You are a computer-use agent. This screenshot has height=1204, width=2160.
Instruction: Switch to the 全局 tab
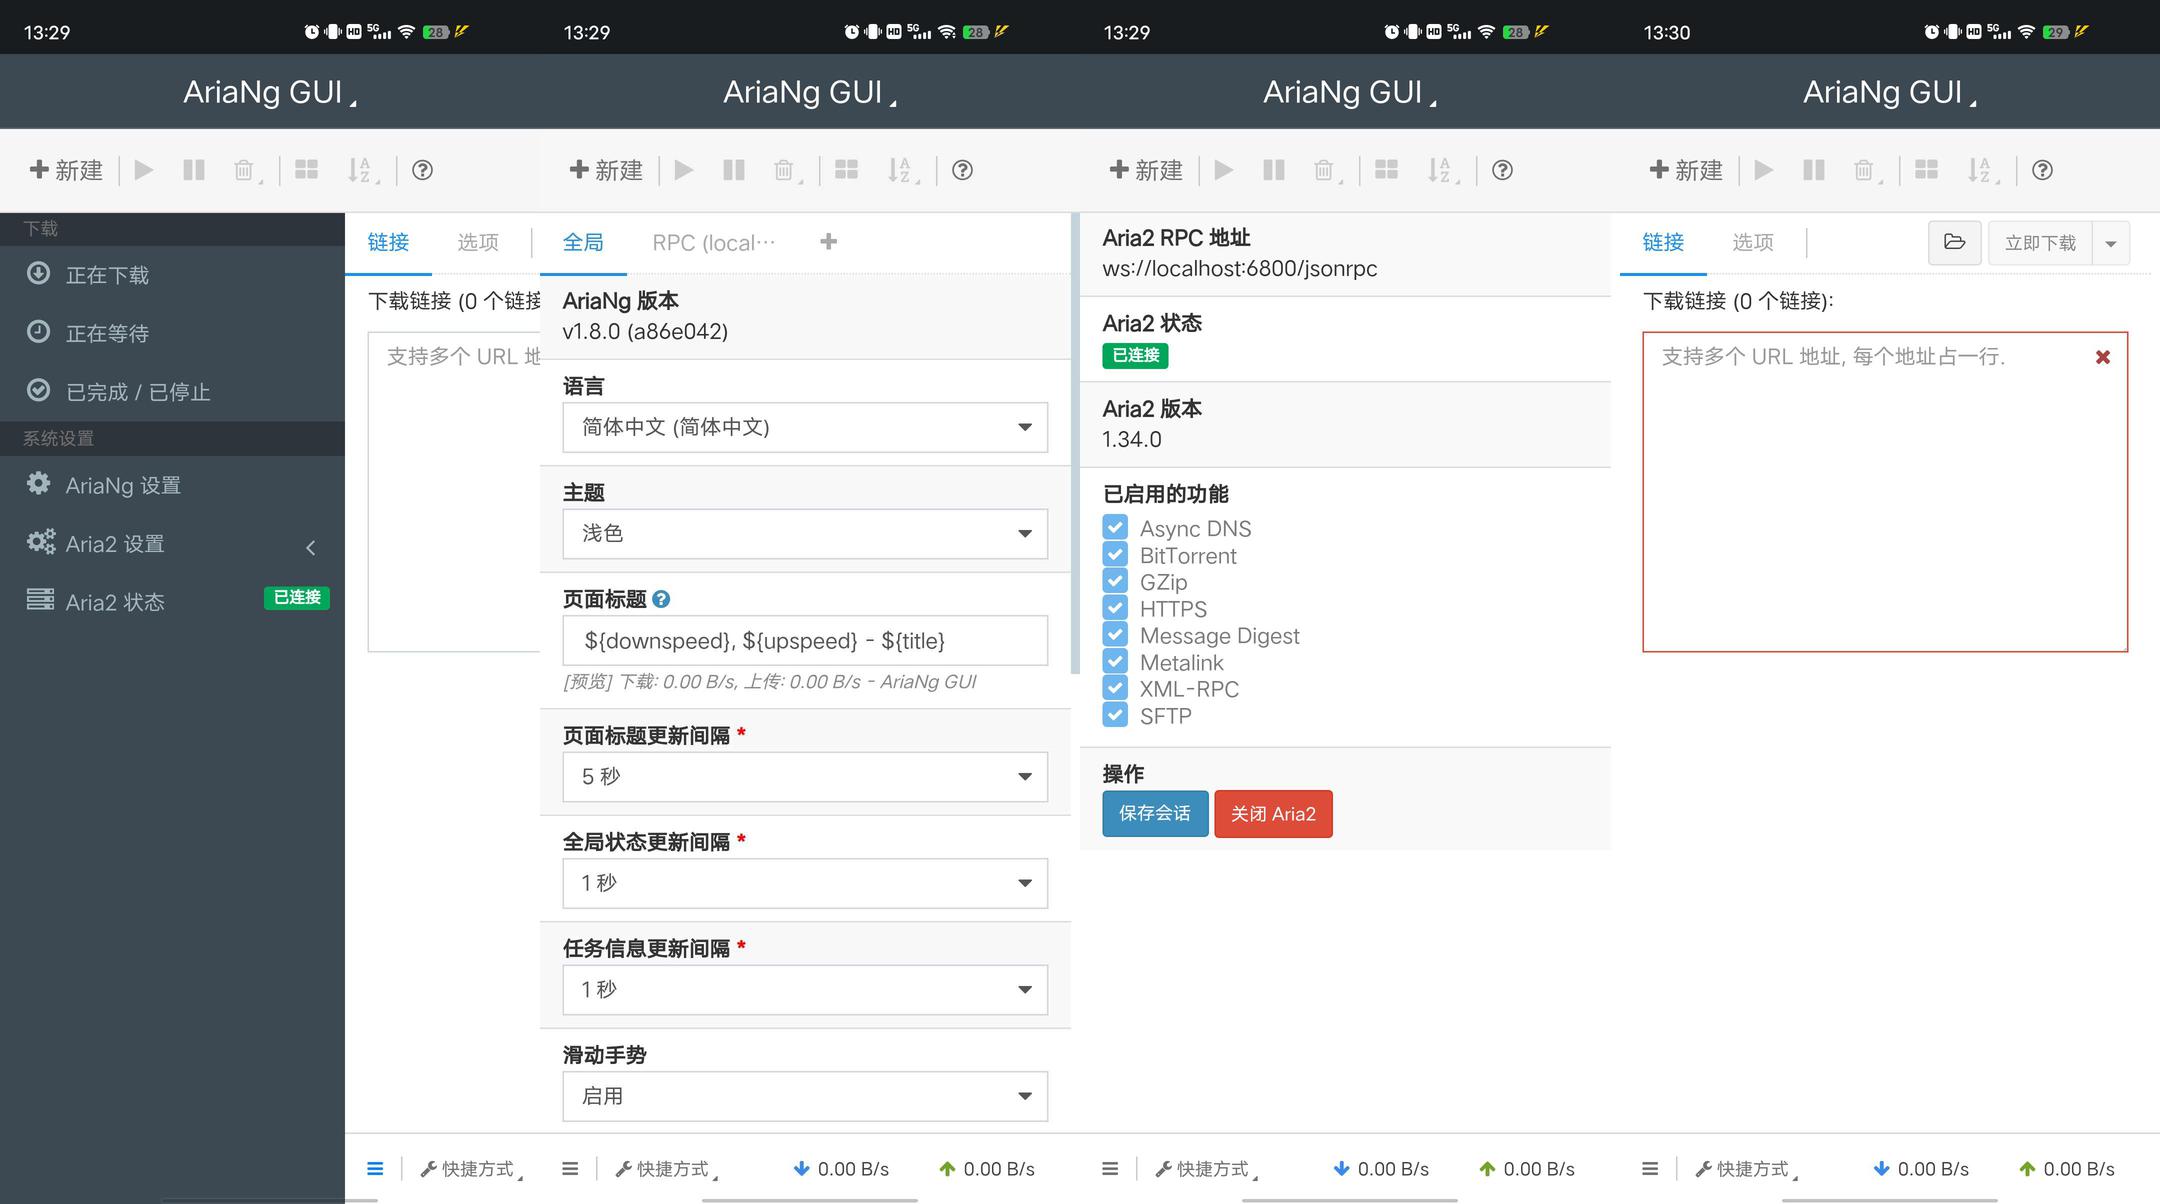tap(583, 242)
